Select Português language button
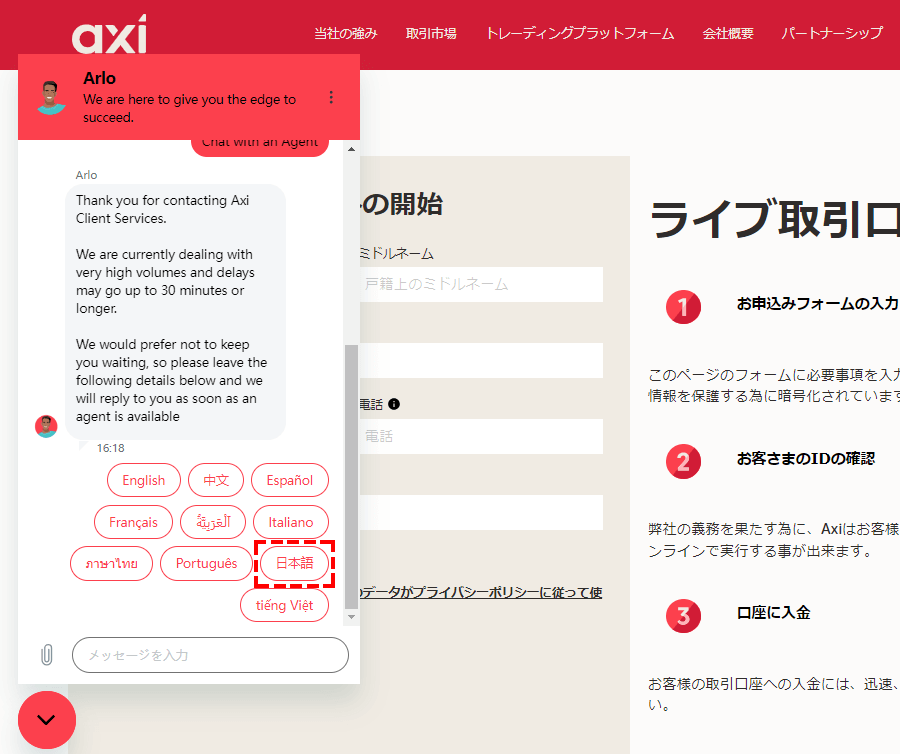The image size is (900, 754). tap(207, 563)
